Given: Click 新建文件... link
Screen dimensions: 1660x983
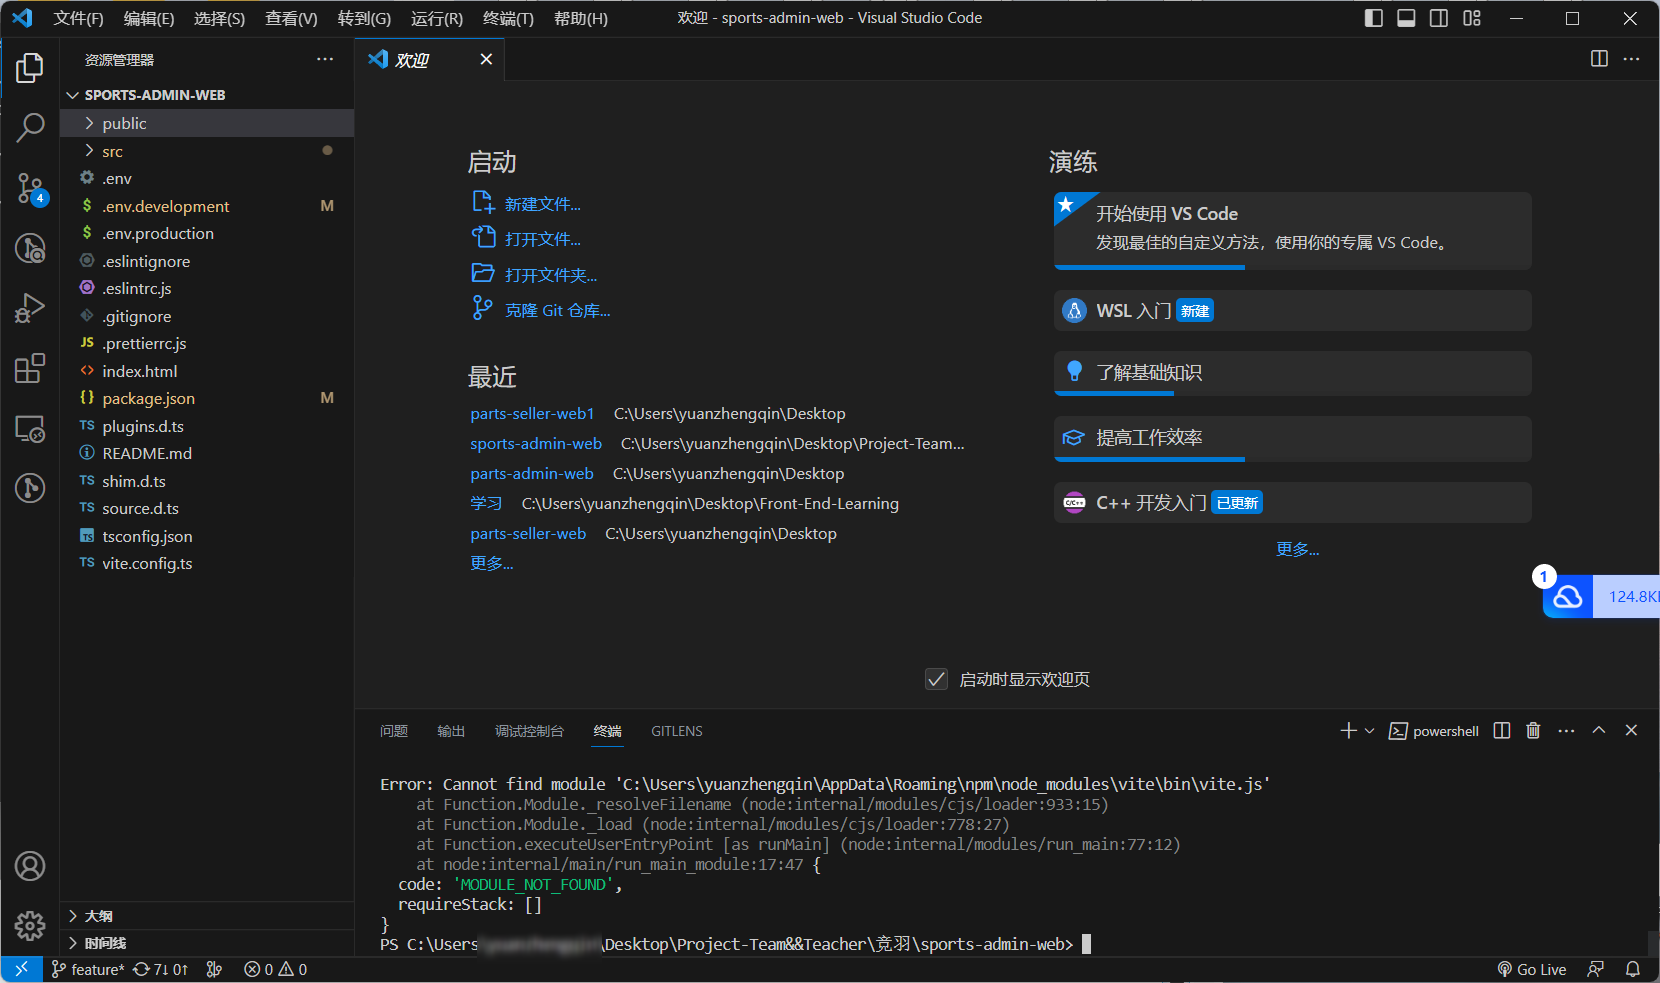Looking at the screenshot, I should tap(542, 204).
